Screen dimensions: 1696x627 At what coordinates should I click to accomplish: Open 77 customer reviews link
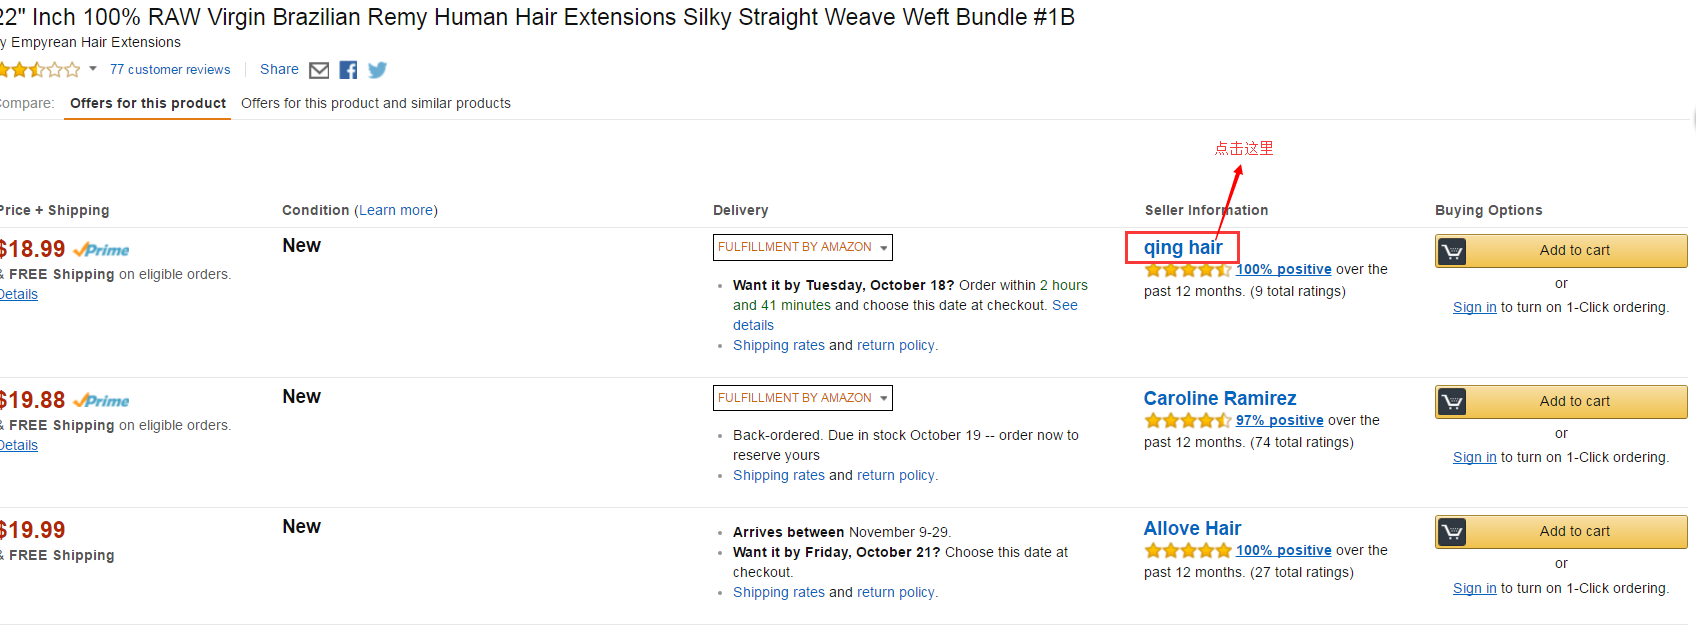(x=170, y=70)
